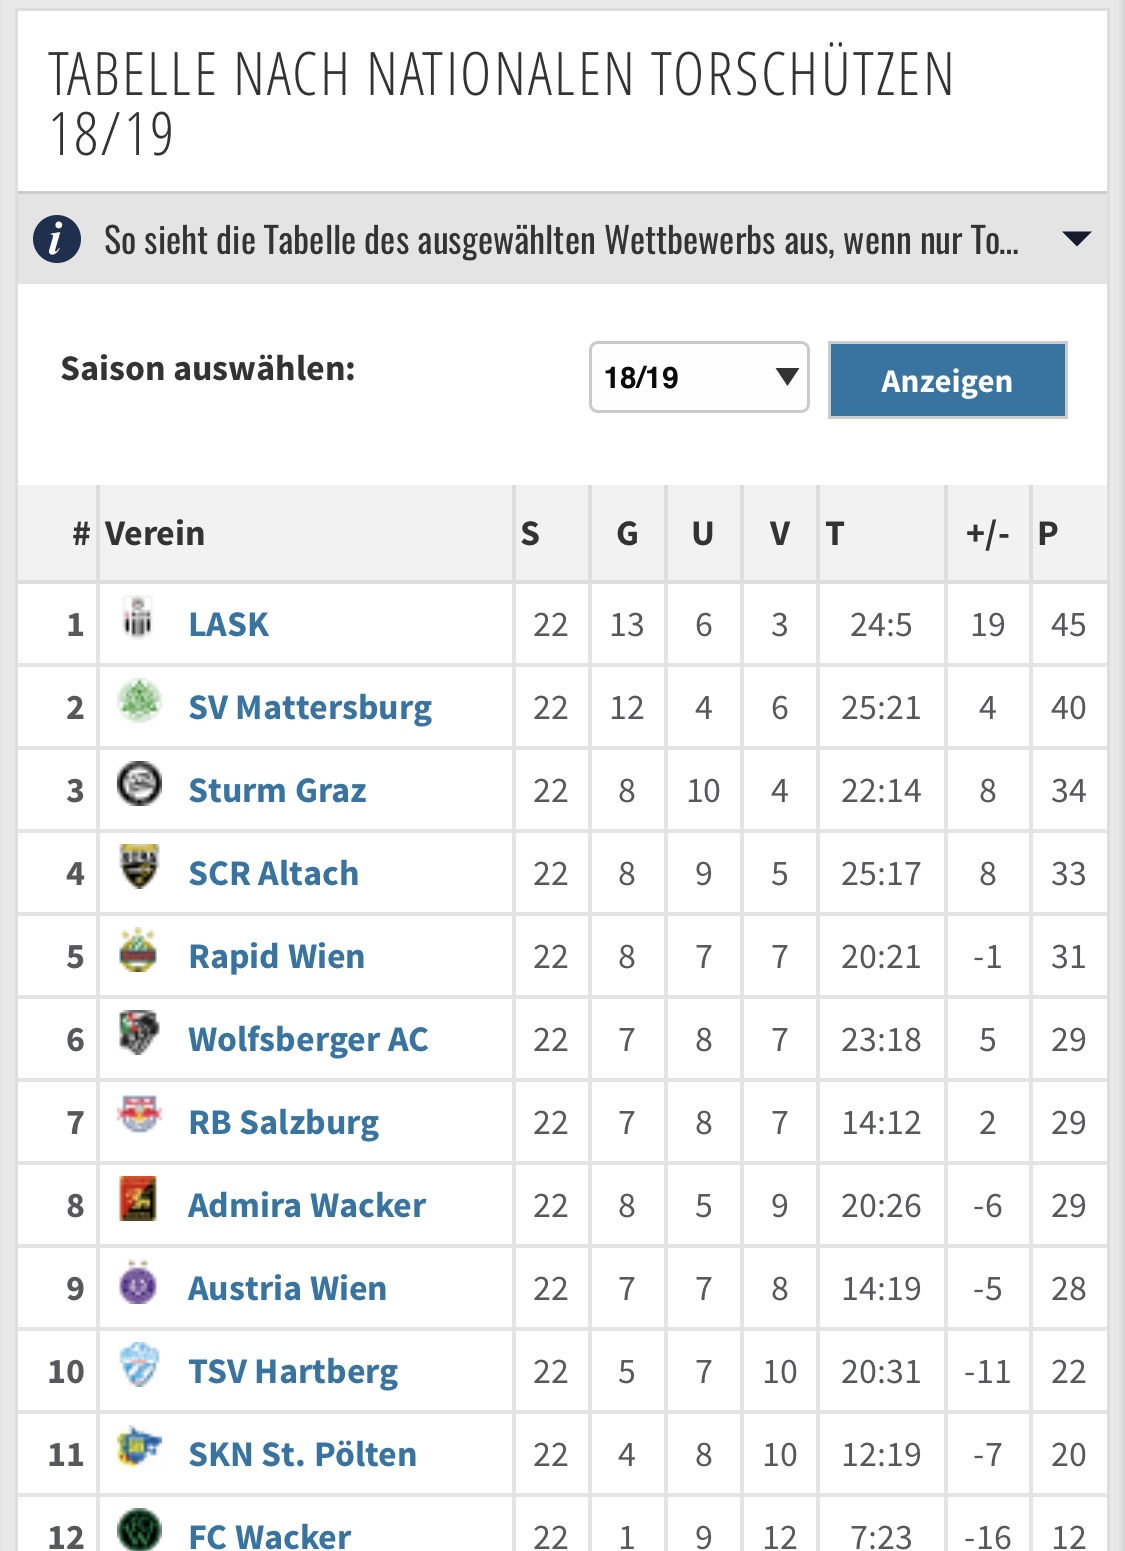Click the Anzeigen button
The width and height of the screenshot is (1125, 1551).
point(947,380)
